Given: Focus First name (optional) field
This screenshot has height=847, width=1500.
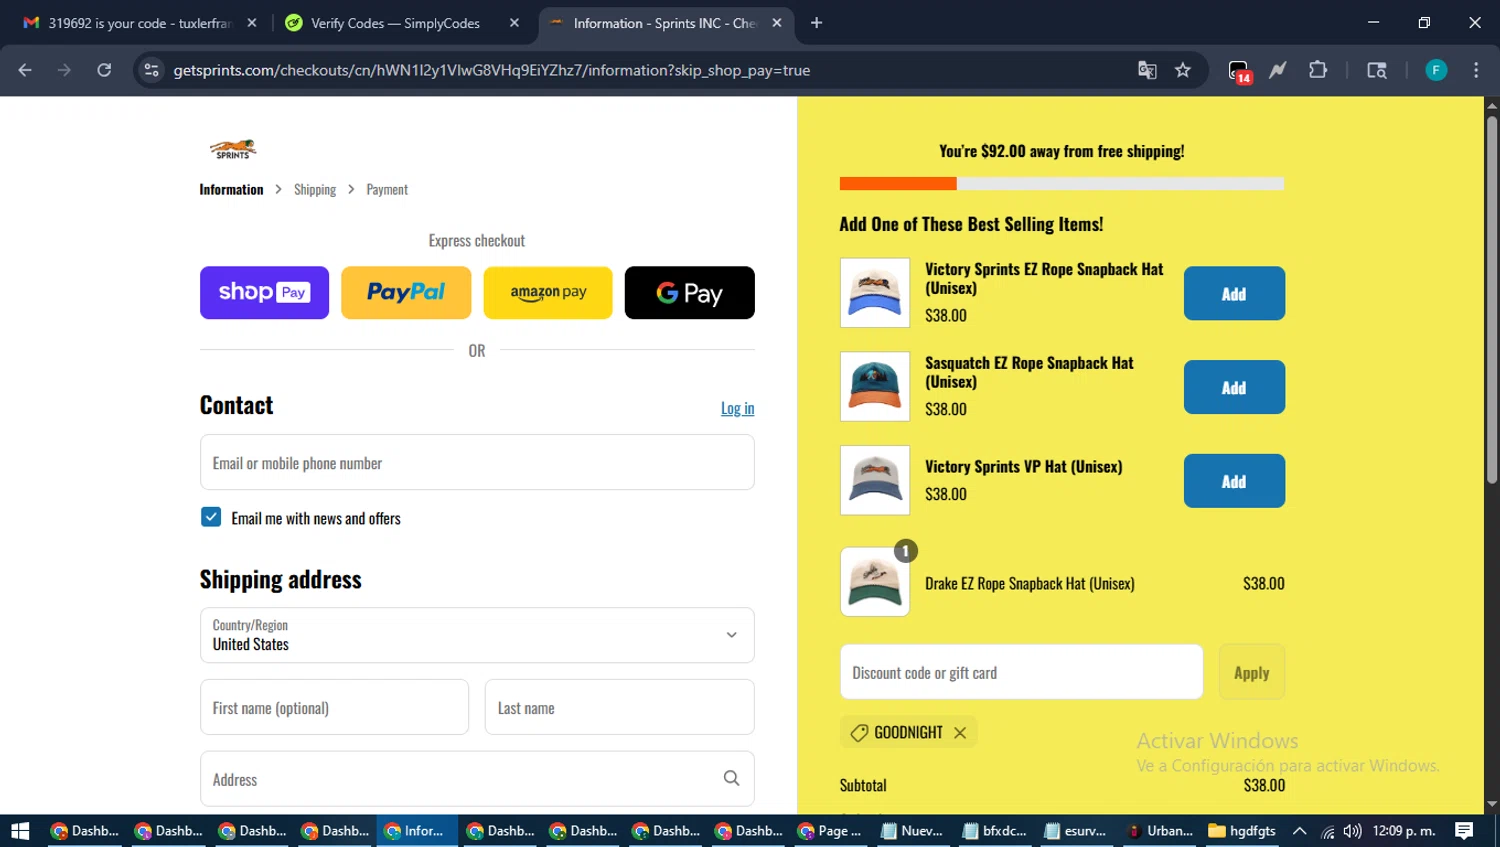Looking at the screenshot, I should 334,707.
